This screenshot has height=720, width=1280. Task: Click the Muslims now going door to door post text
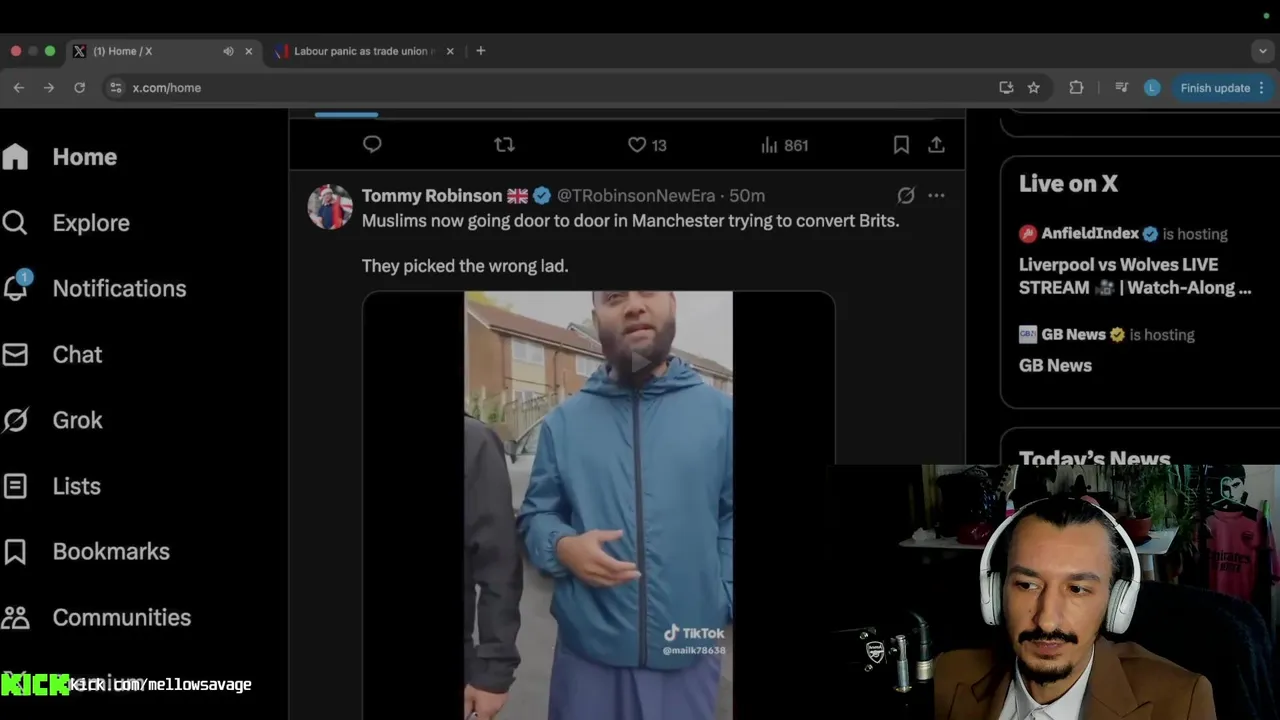630,220
